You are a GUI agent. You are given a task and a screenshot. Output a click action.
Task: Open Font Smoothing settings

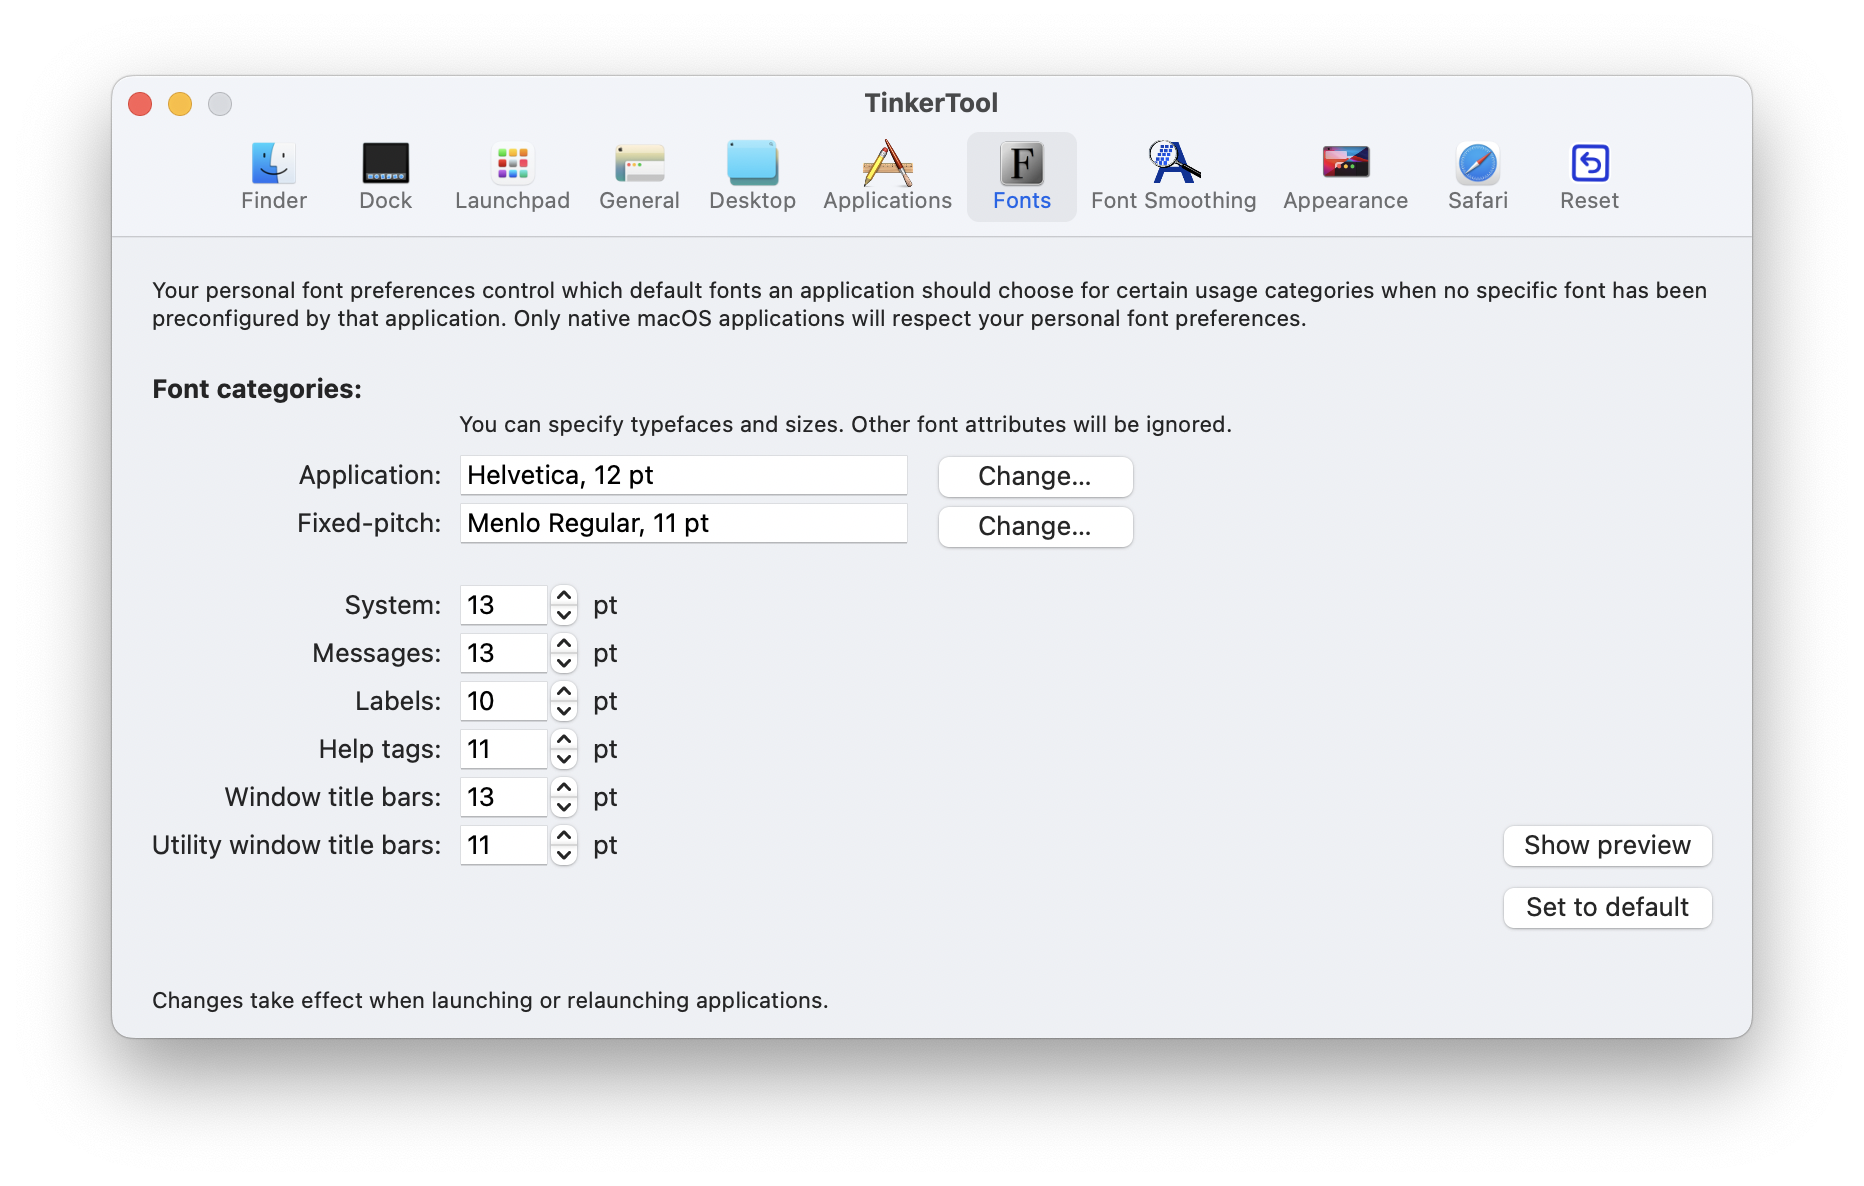pos(1173,177)
